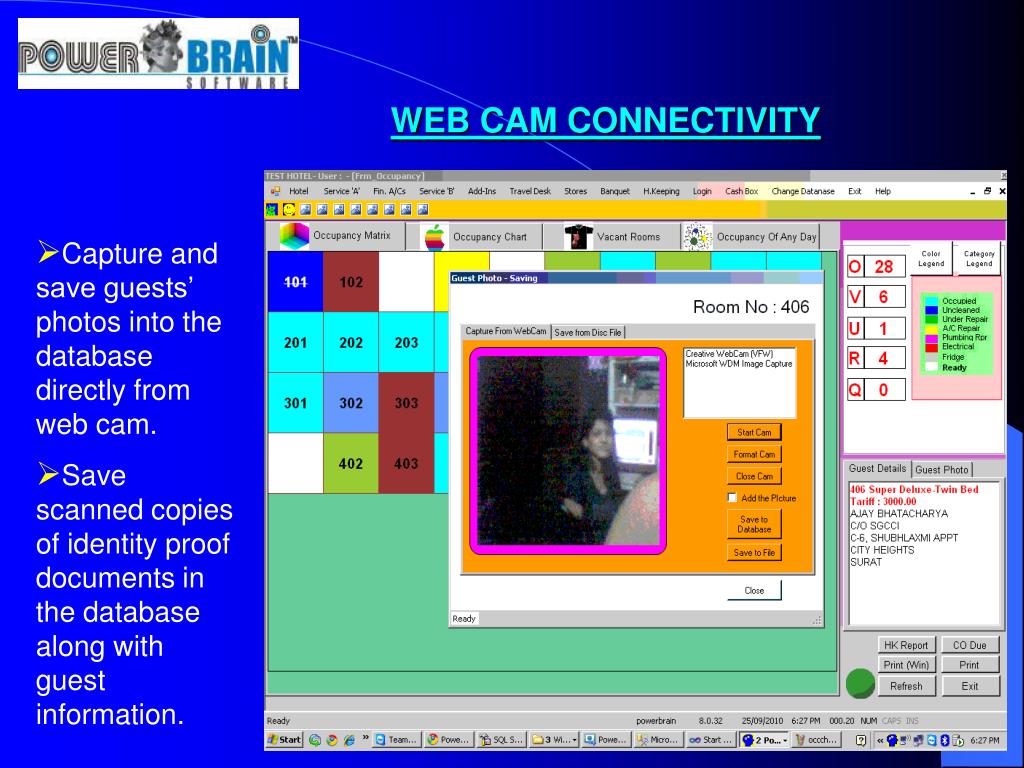This screenshot has height=768, width=1024.
Task: Click the Save to File button
Action: point(754,552)
